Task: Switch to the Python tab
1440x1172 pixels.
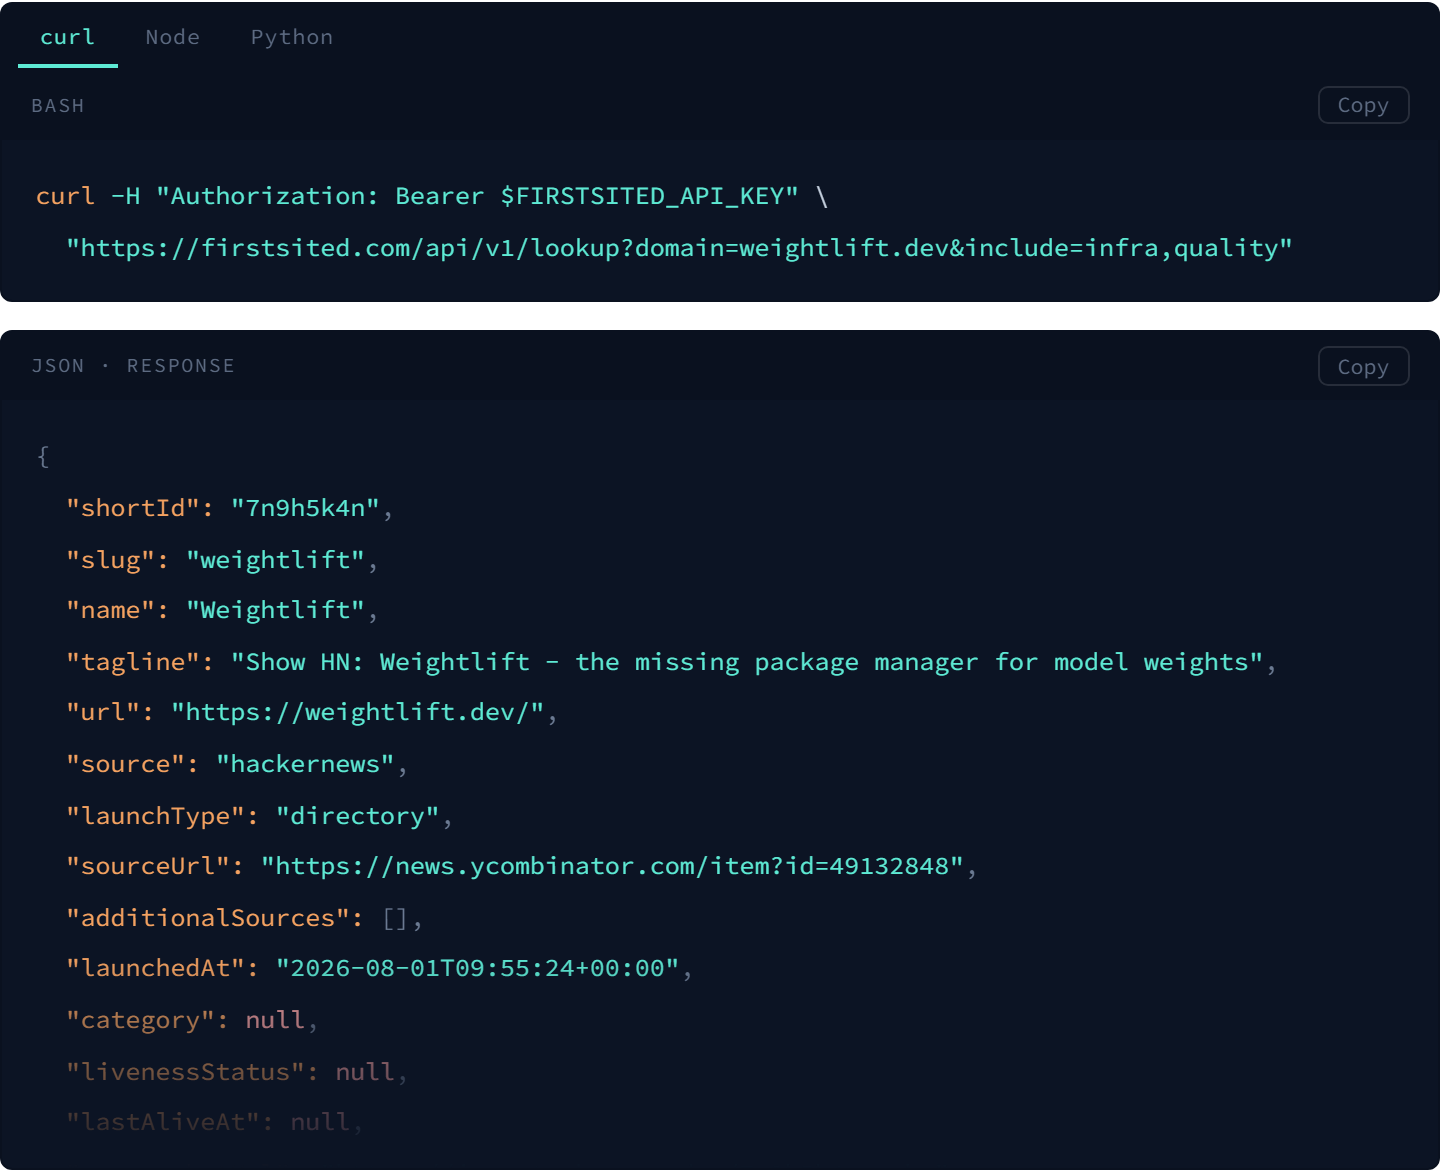Action: (x=292, y=38)
